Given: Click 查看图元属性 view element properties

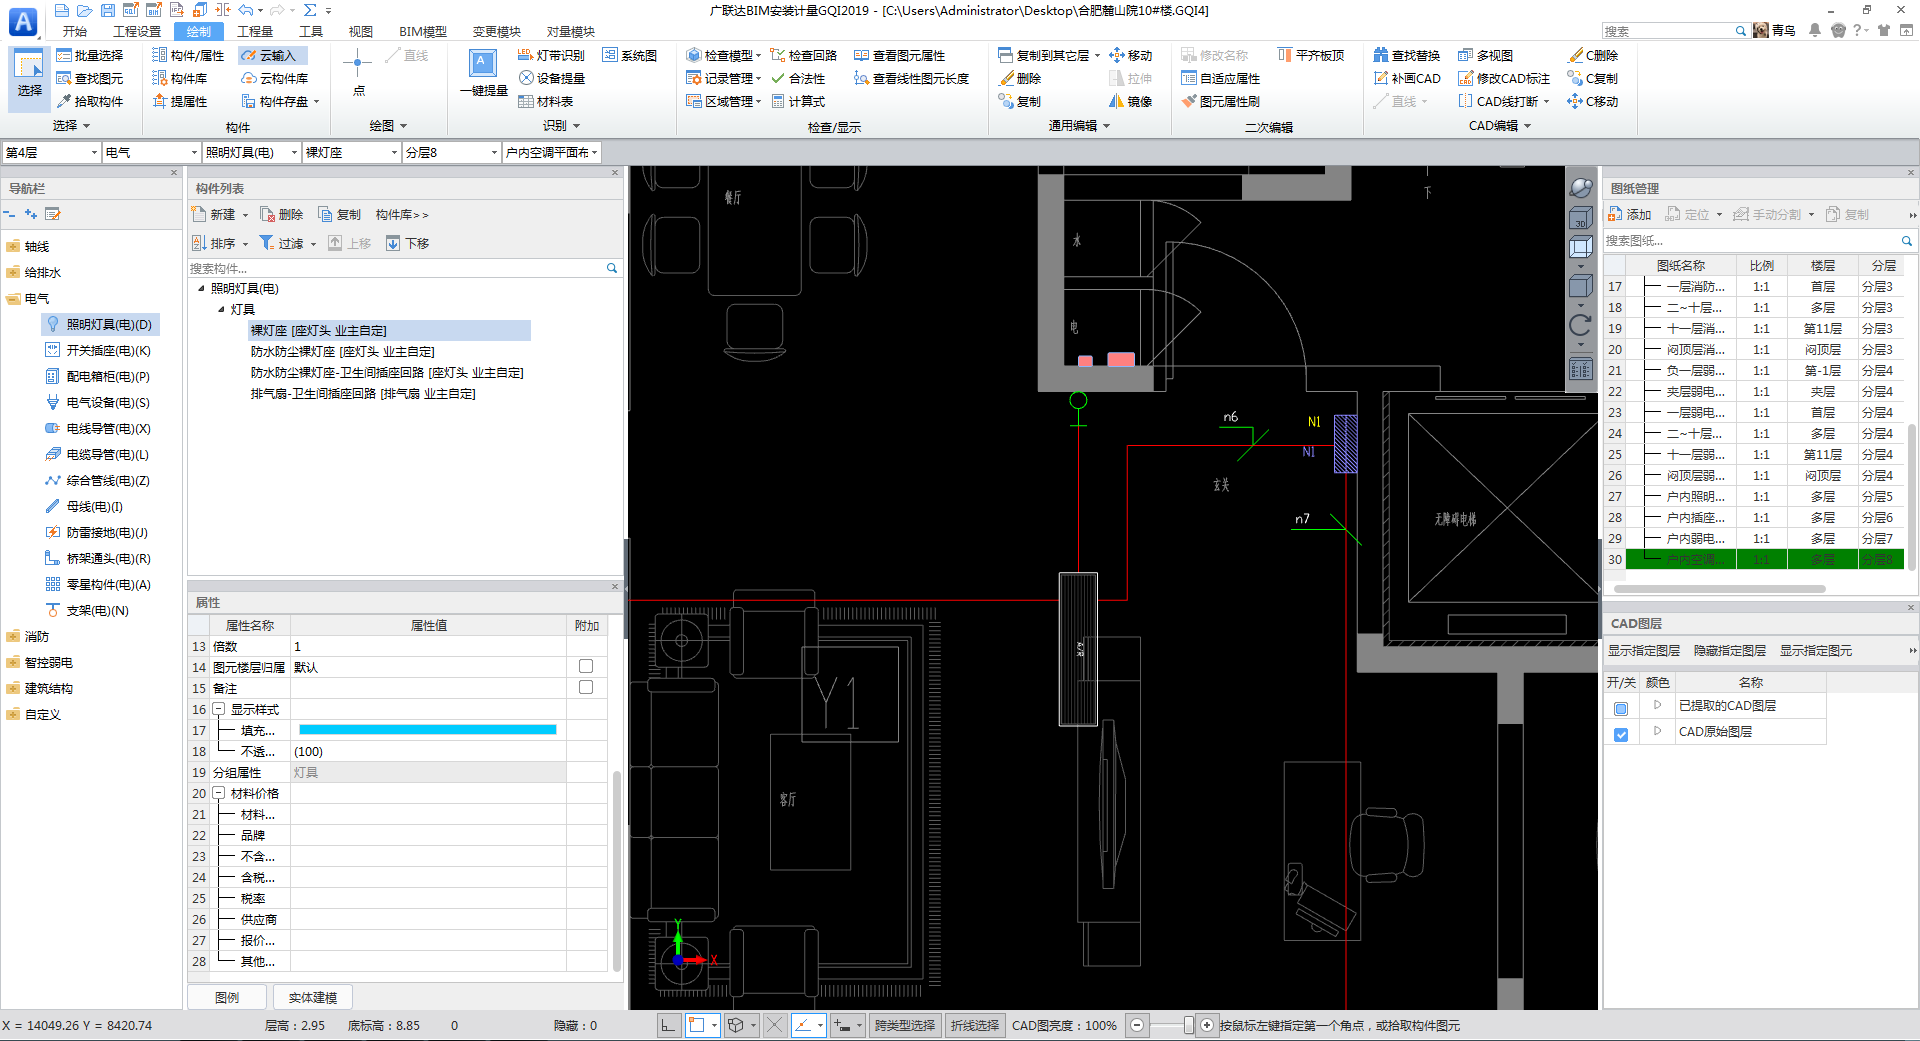Looking at the screenshot, I should point(899,56).
